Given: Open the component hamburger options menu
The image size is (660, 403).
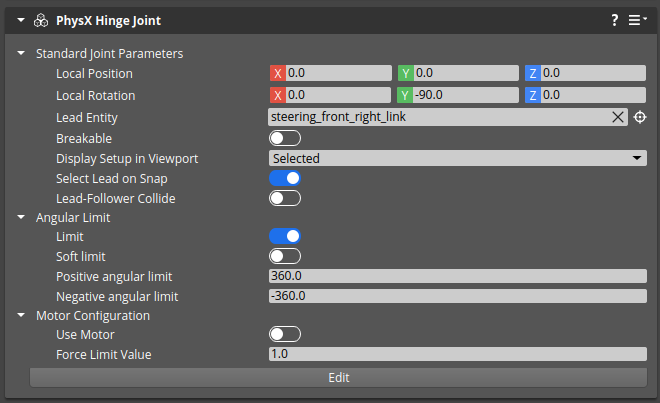Looking at the screenshot, I should [637, 20].
